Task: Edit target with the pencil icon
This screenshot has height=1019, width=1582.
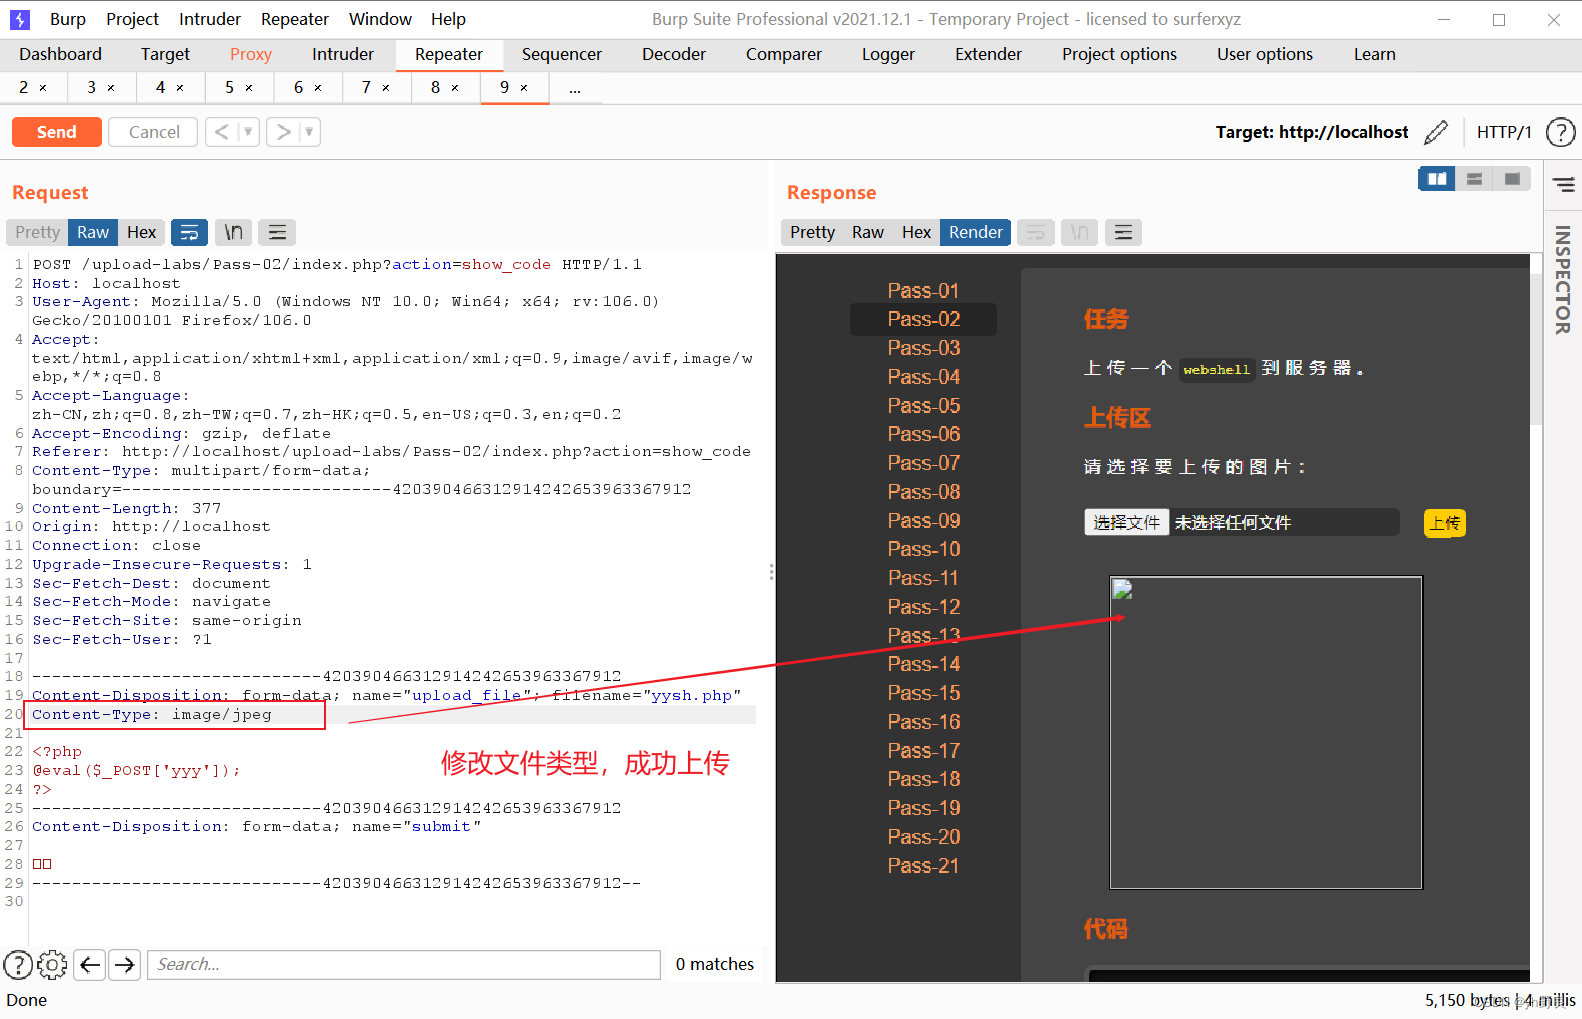Action: tap(1436, 132)
